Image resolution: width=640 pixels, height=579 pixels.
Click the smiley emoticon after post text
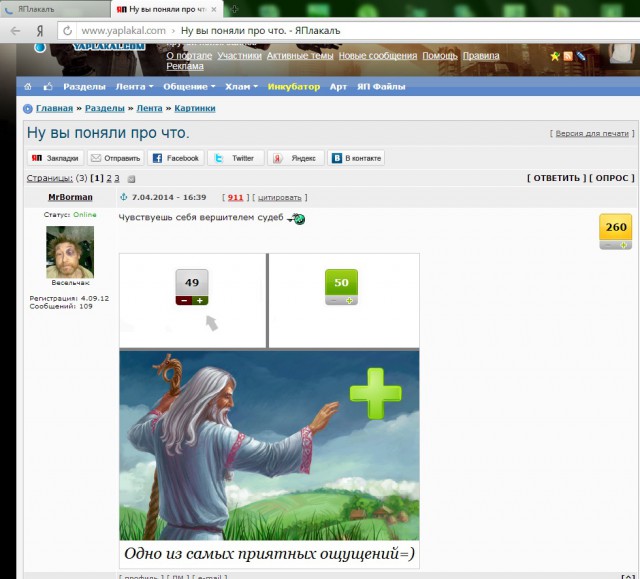tap(296, 219)
